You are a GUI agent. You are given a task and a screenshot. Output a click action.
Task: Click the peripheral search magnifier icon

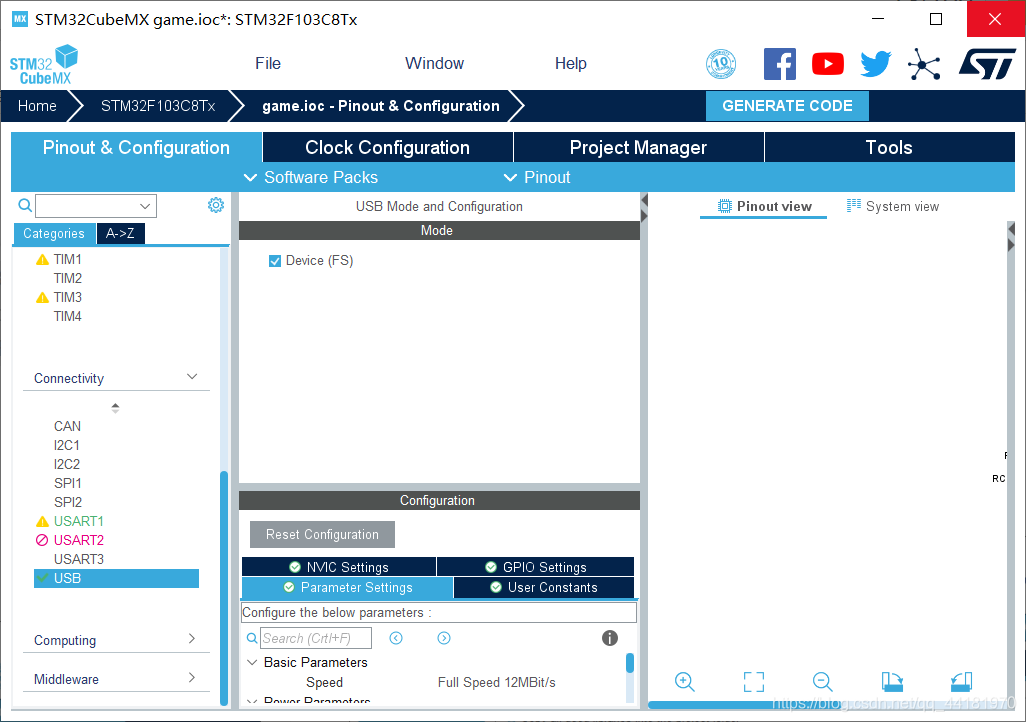25,206
